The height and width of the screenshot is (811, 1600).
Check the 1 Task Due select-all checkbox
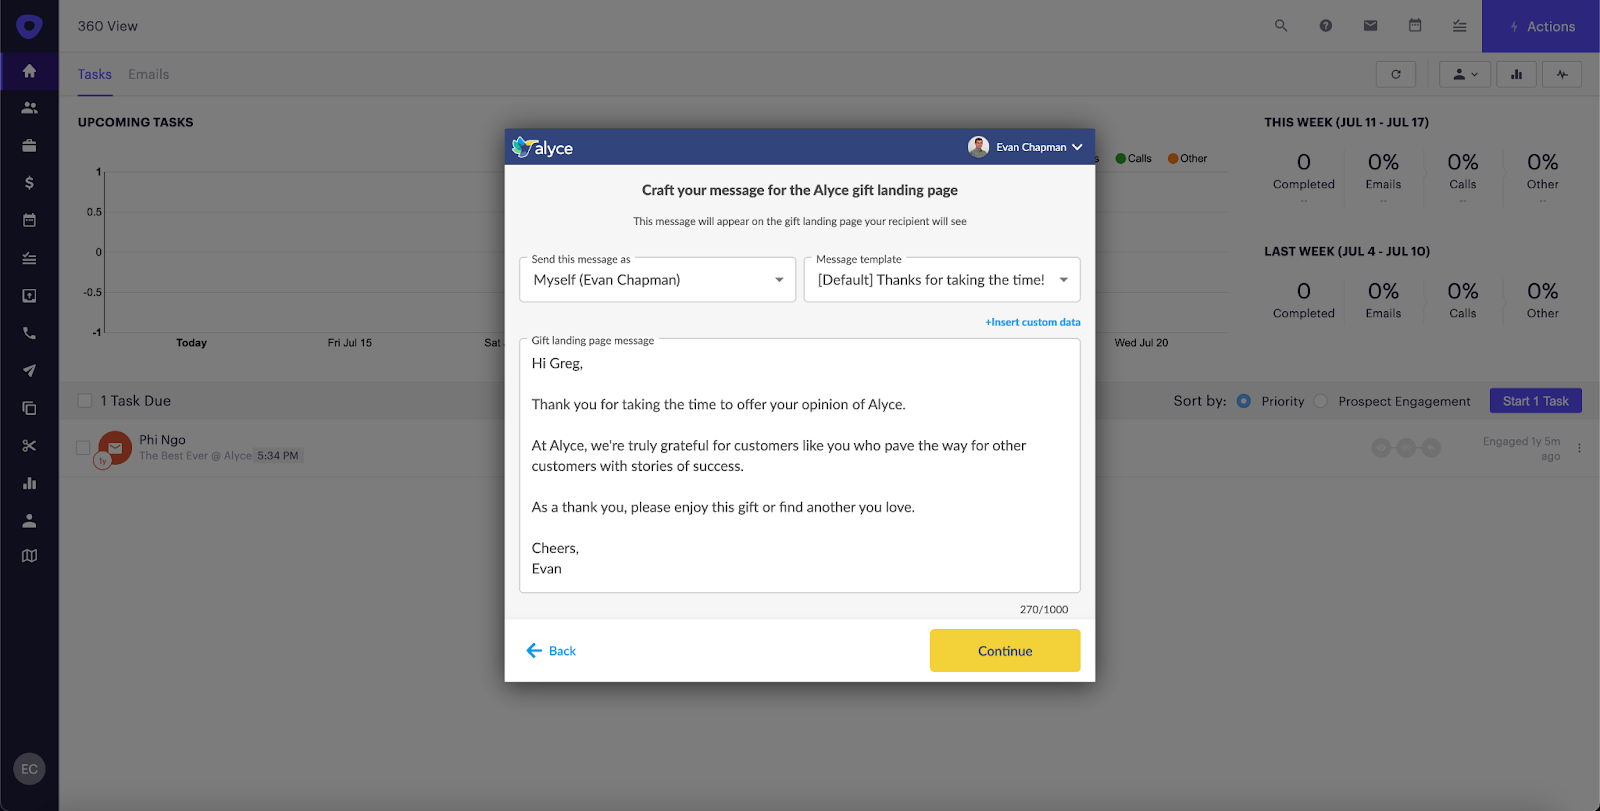[x=85, y=401]
